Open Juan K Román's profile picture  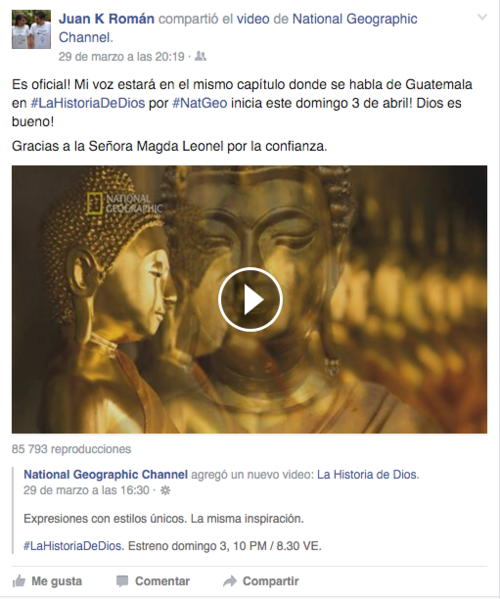[31, 29]
